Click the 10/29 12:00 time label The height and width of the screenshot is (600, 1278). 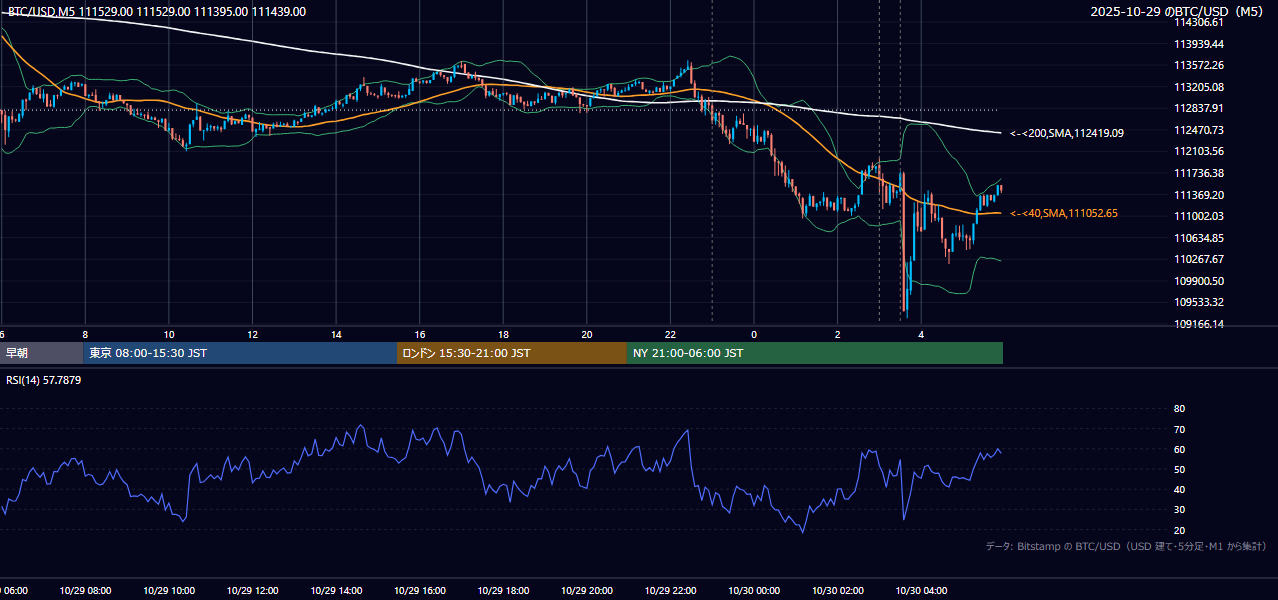pos(252,591)
